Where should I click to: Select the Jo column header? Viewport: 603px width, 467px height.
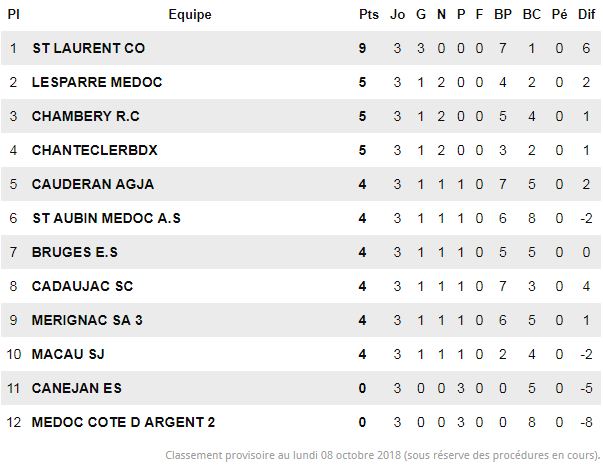pos(398,14)
